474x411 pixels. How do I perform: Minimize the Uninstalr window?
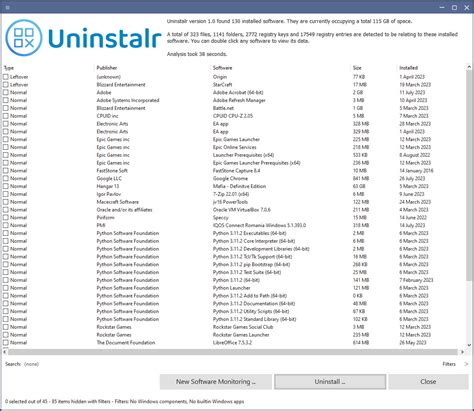click(x=442, y=7)
